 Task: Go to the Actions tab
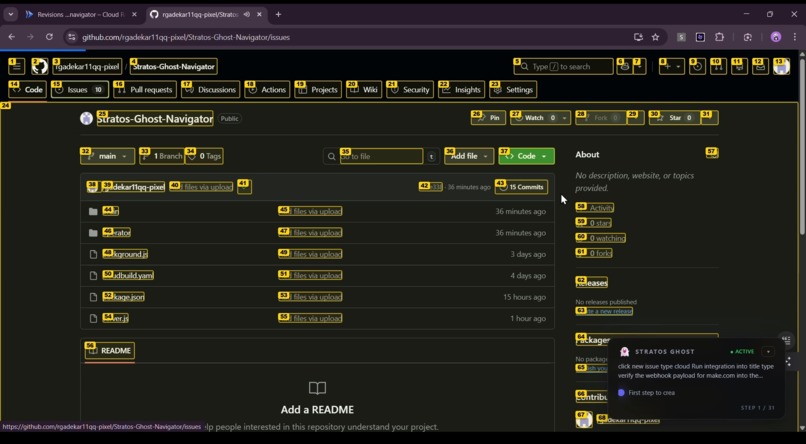267,89
